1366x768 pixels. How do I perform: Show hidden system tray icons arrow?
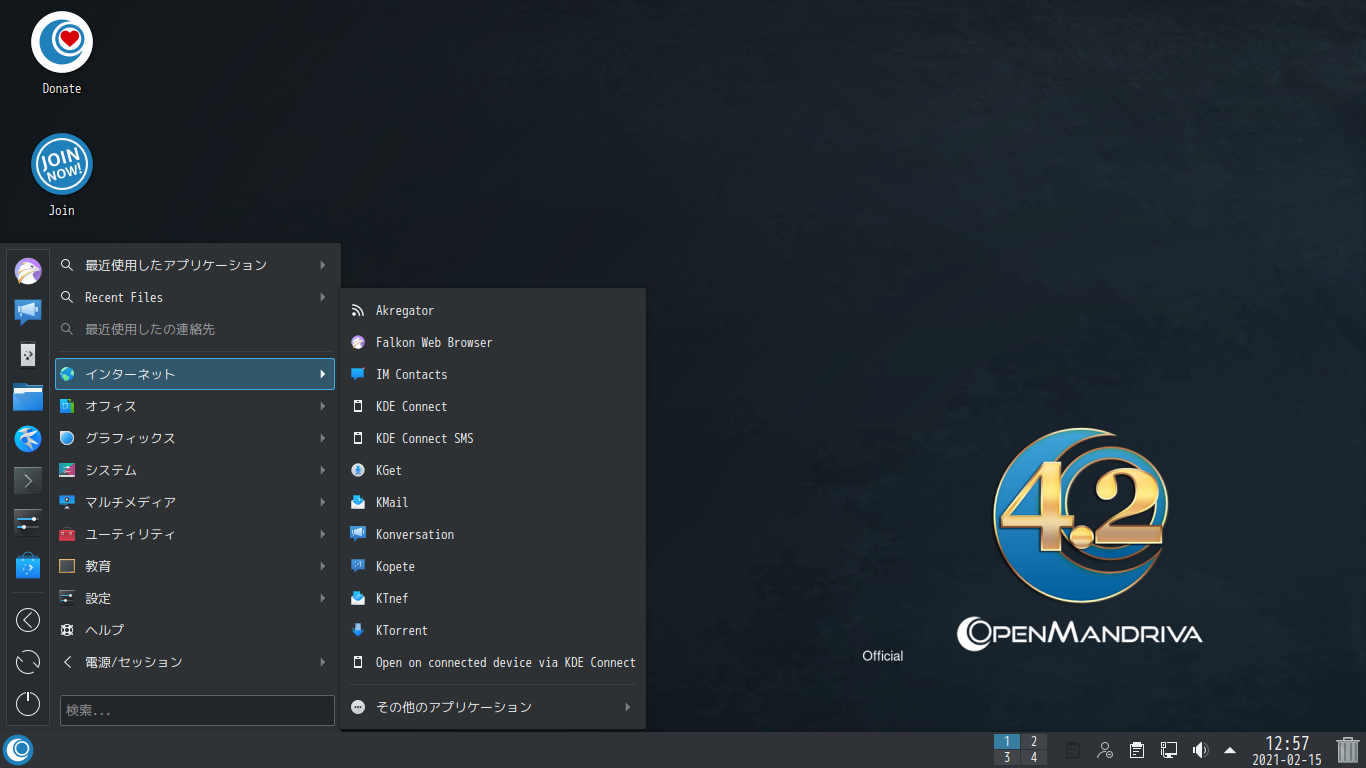[x=1230, y=750]
